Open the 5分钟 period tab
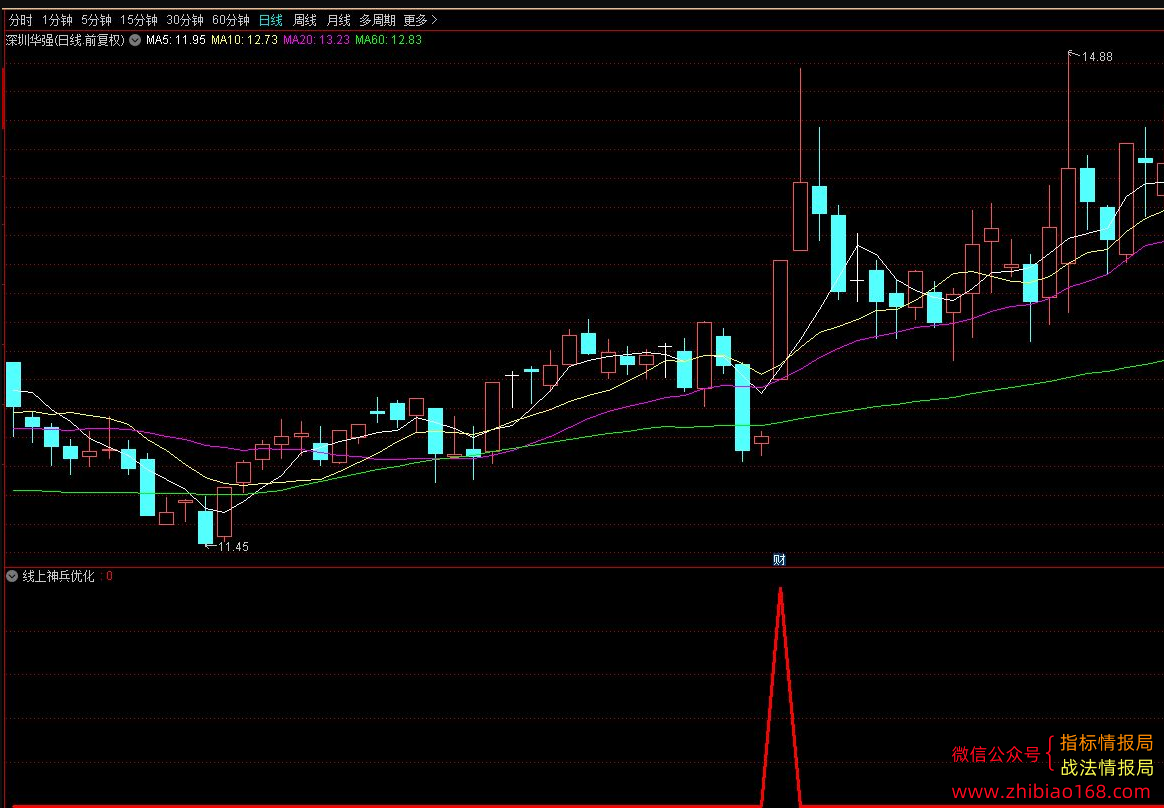 [97, 20]
